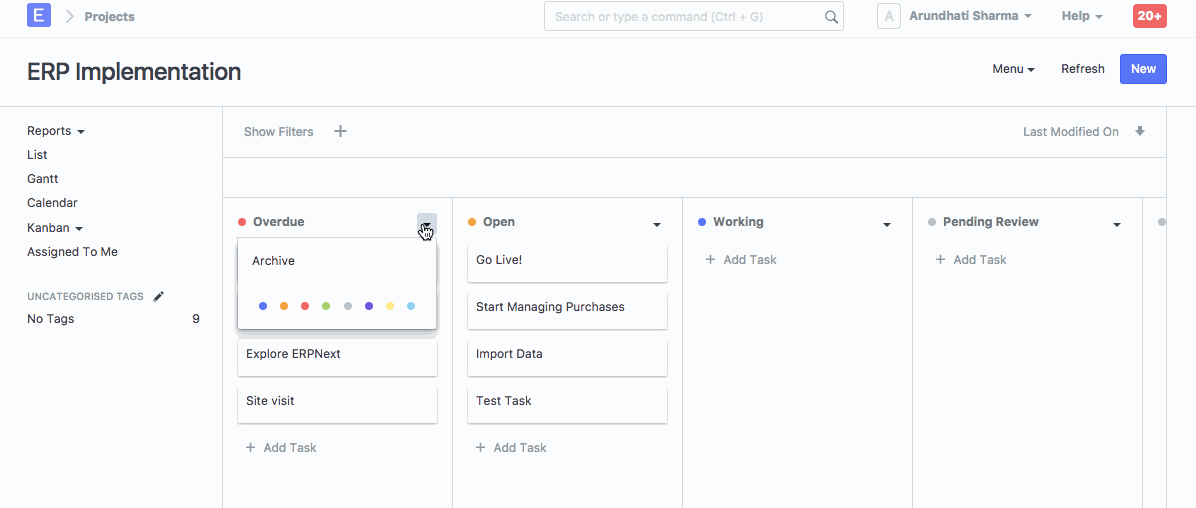
Task: Choose the yellow color dot
Action: pos(390,306)
